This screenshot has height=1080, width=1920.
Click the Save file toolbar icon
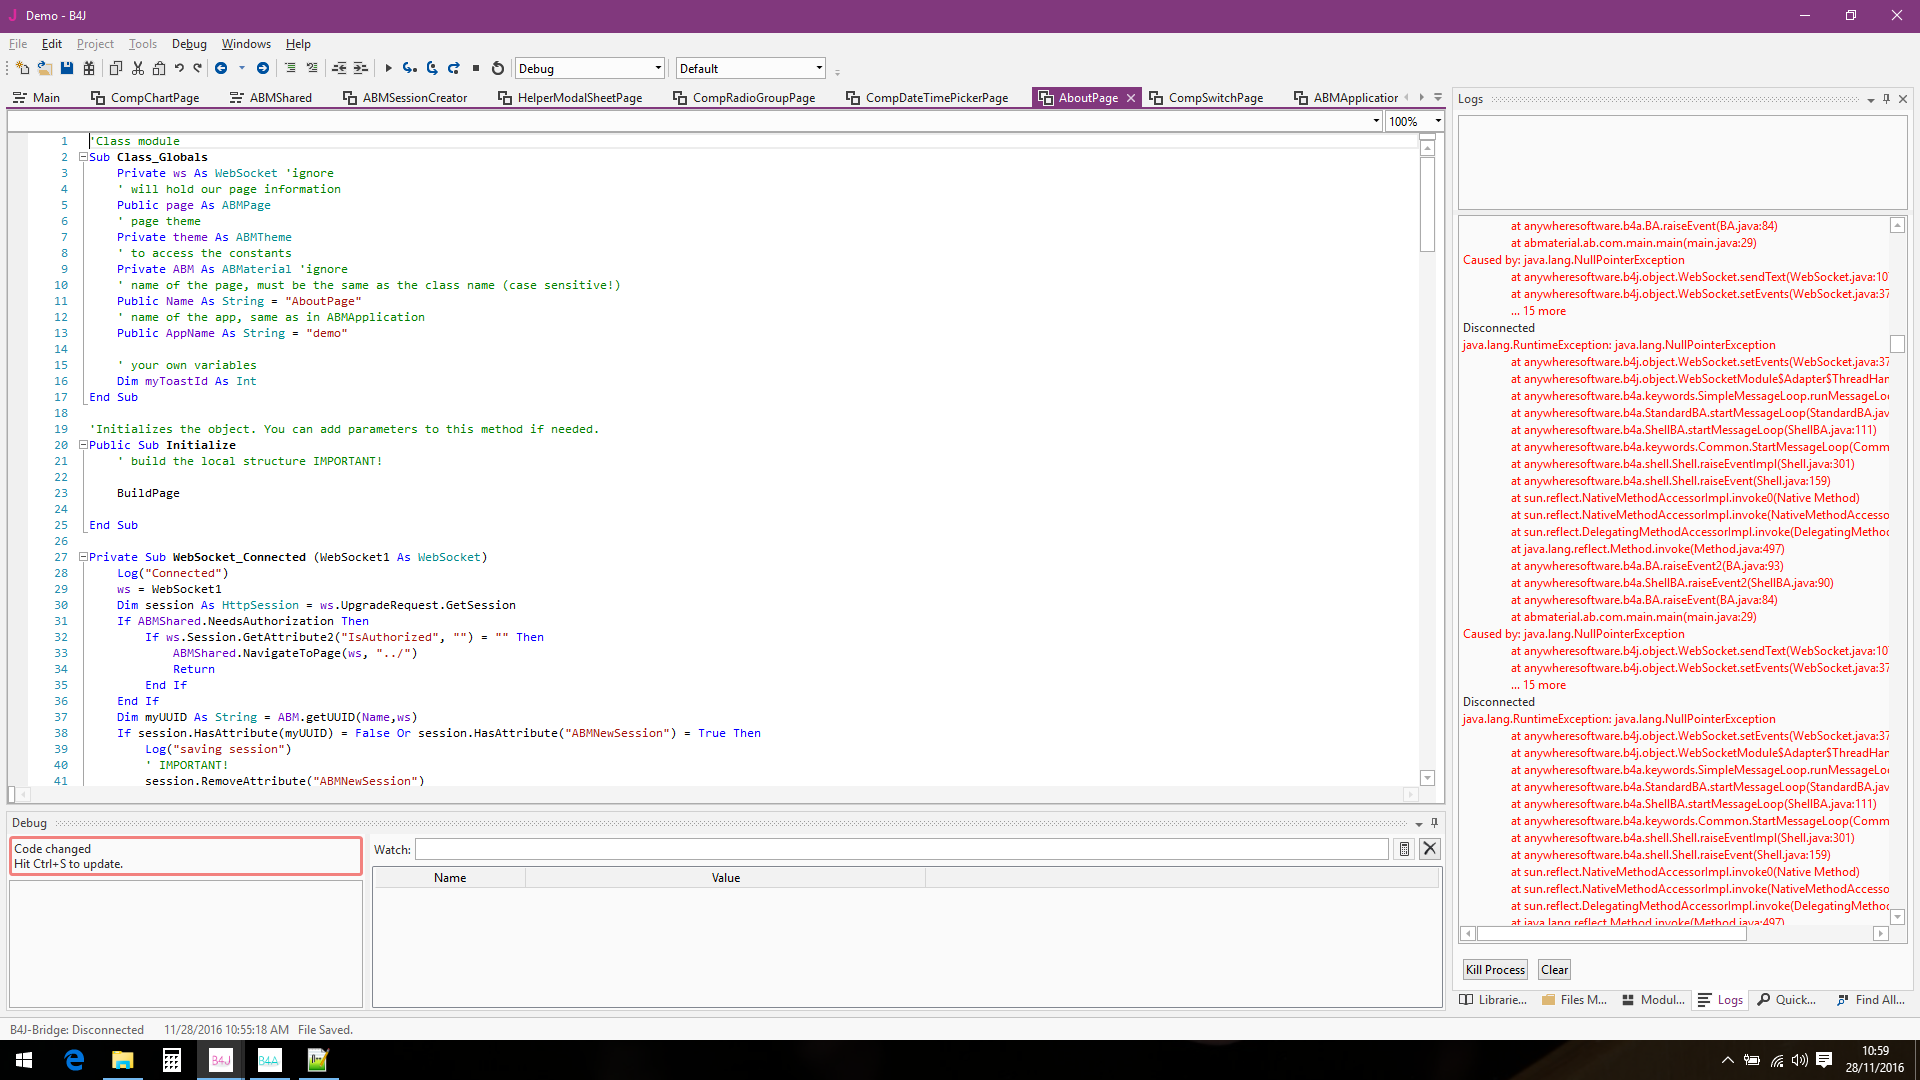(67, 68)
